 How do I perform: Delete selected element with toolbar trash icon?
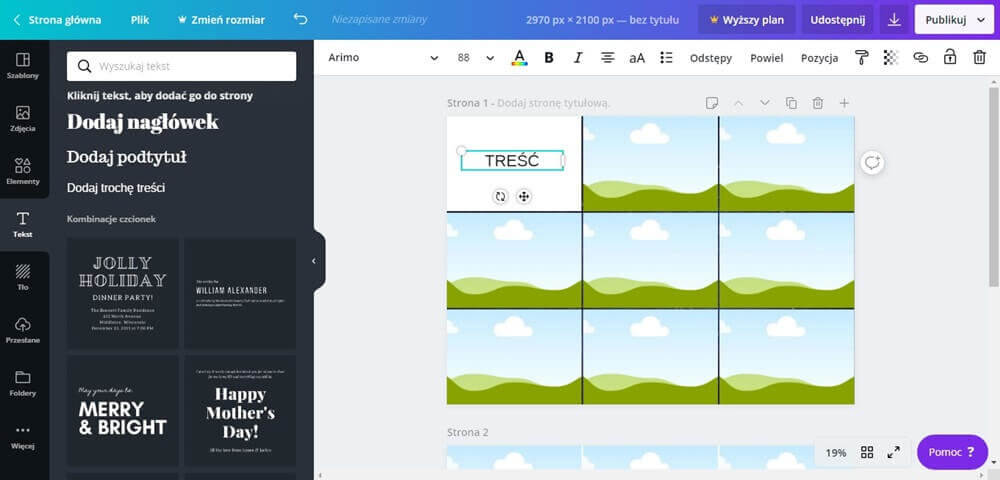point(979,58)
